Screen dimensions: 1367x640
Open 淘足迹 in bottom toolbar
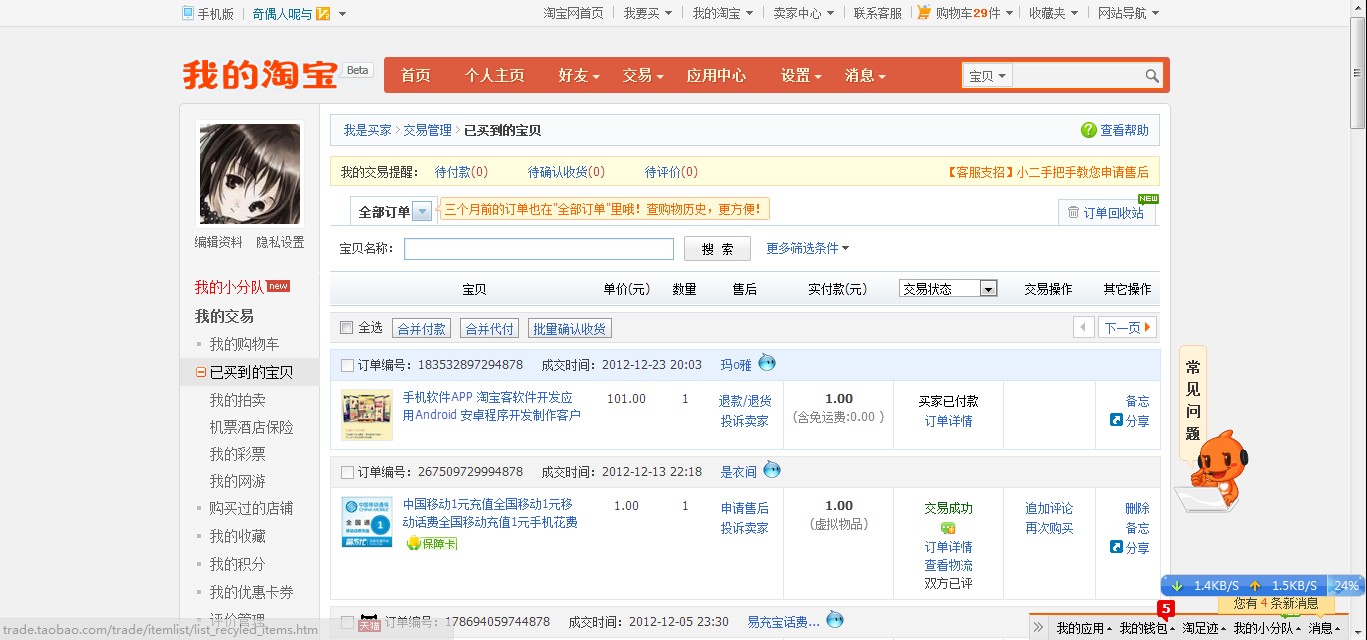pos(1203,628)
